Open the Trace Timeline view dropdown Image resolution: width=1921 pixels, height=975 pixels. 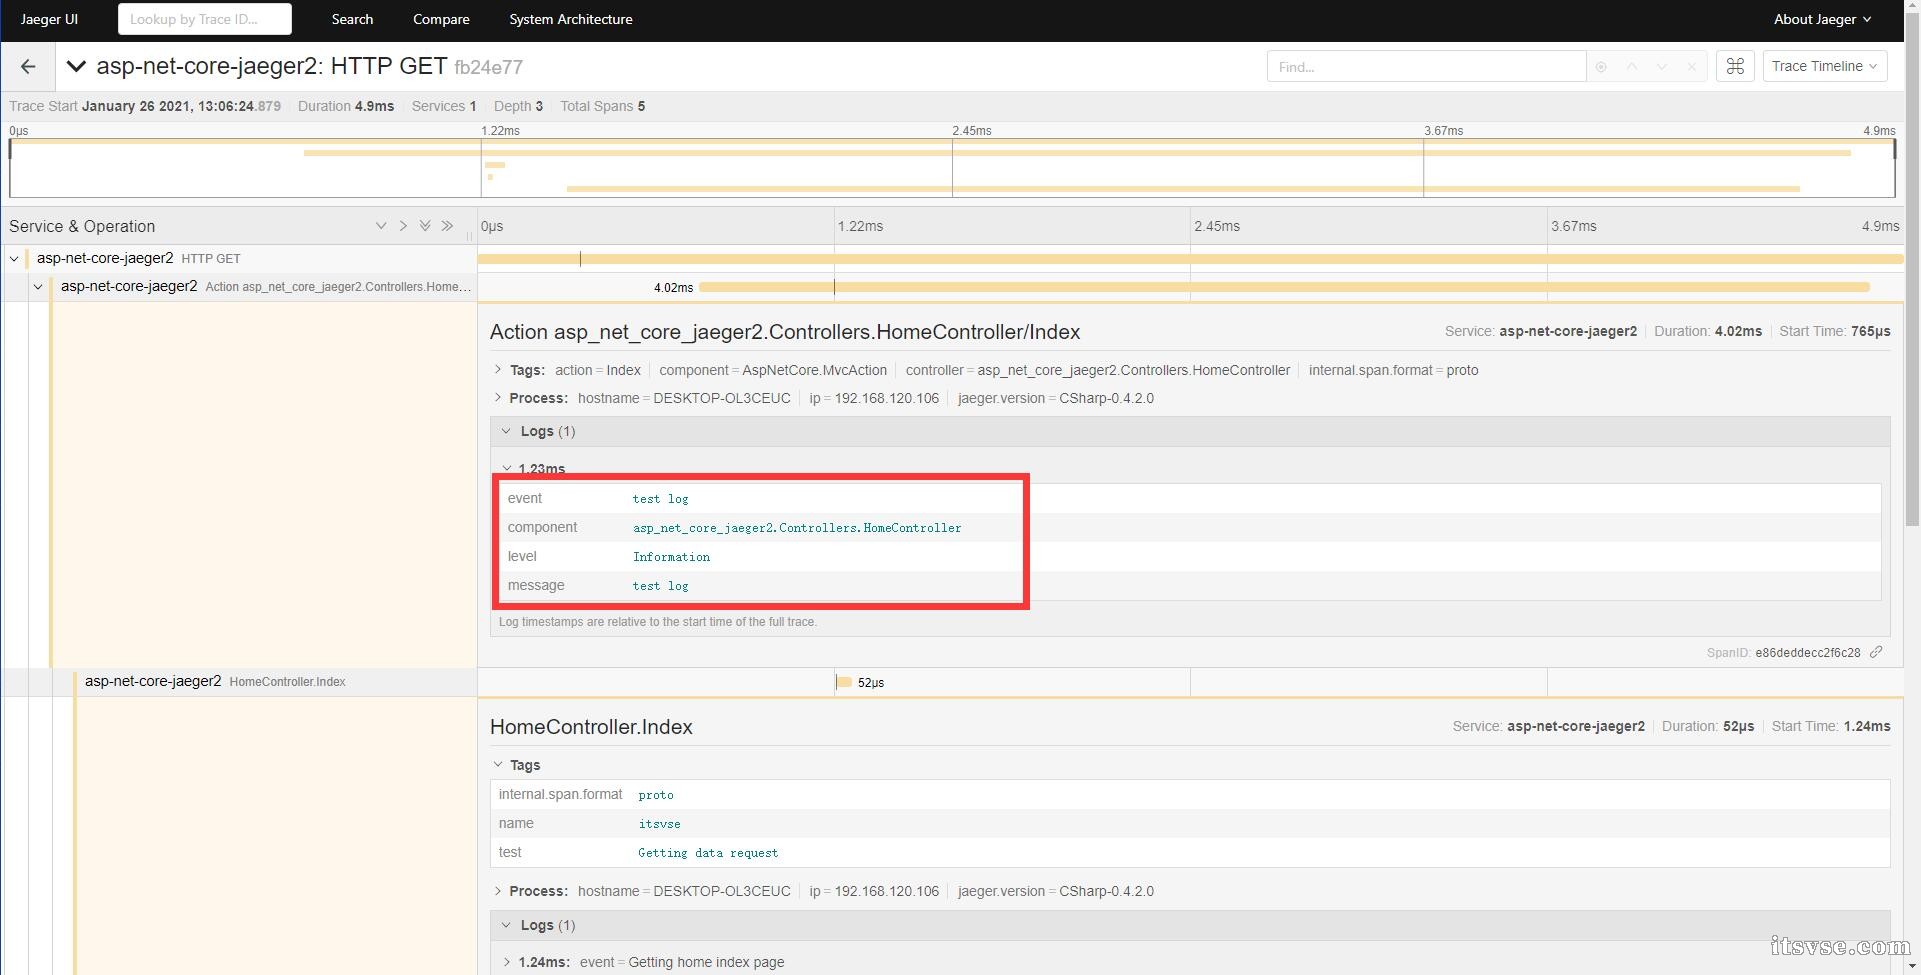pos(1825,67)
